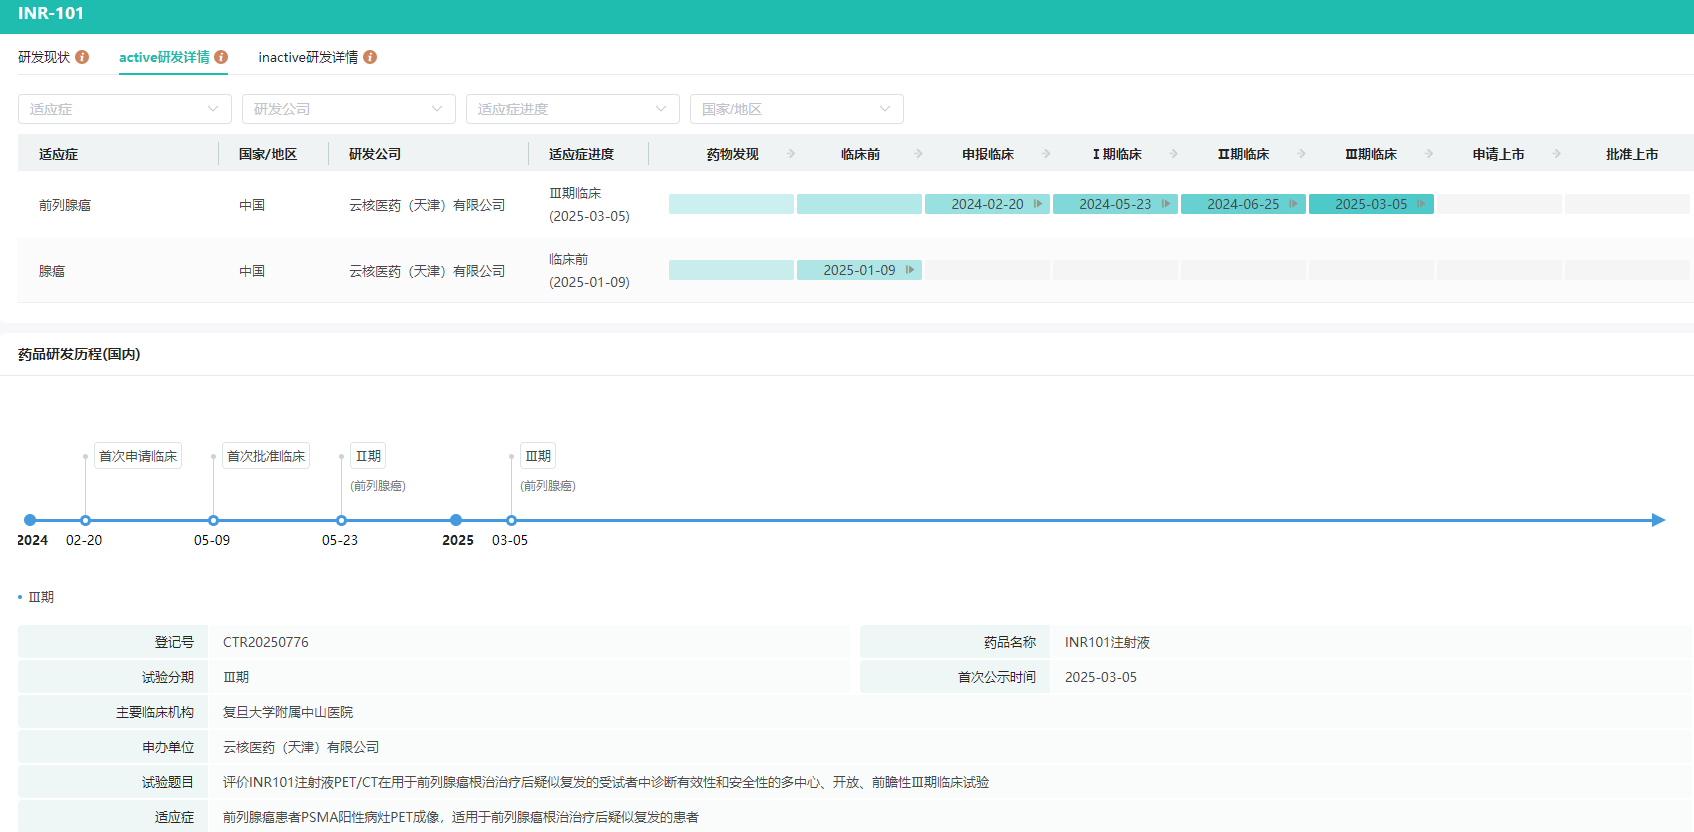Expand the 国家/地区 filter dropdown
This screenshot has height=832, width=1694.
point(797,109)
